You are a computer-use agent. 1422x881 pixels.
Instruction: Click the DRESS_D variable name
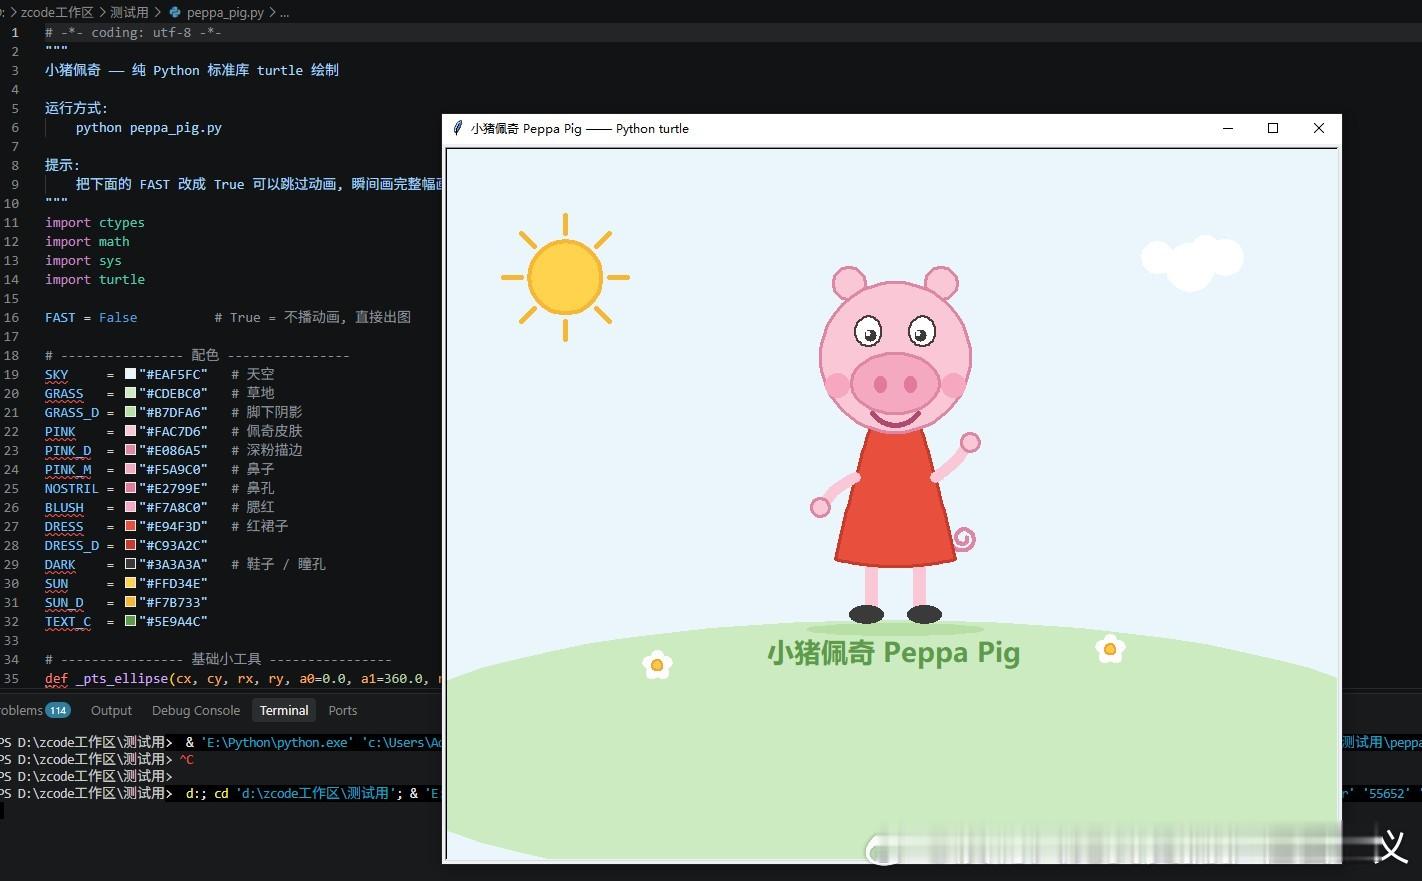point(72,545)
